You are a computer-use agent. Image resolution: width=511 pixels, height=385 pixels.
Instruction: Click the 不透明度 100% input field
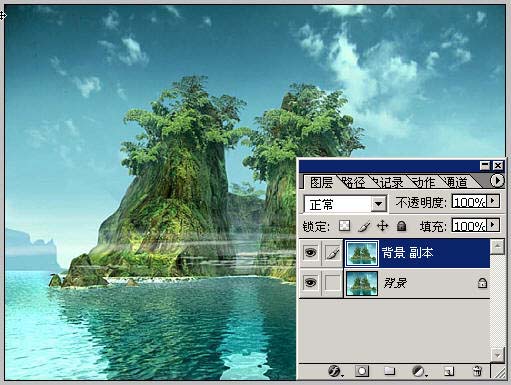click(x=469, y=201)
